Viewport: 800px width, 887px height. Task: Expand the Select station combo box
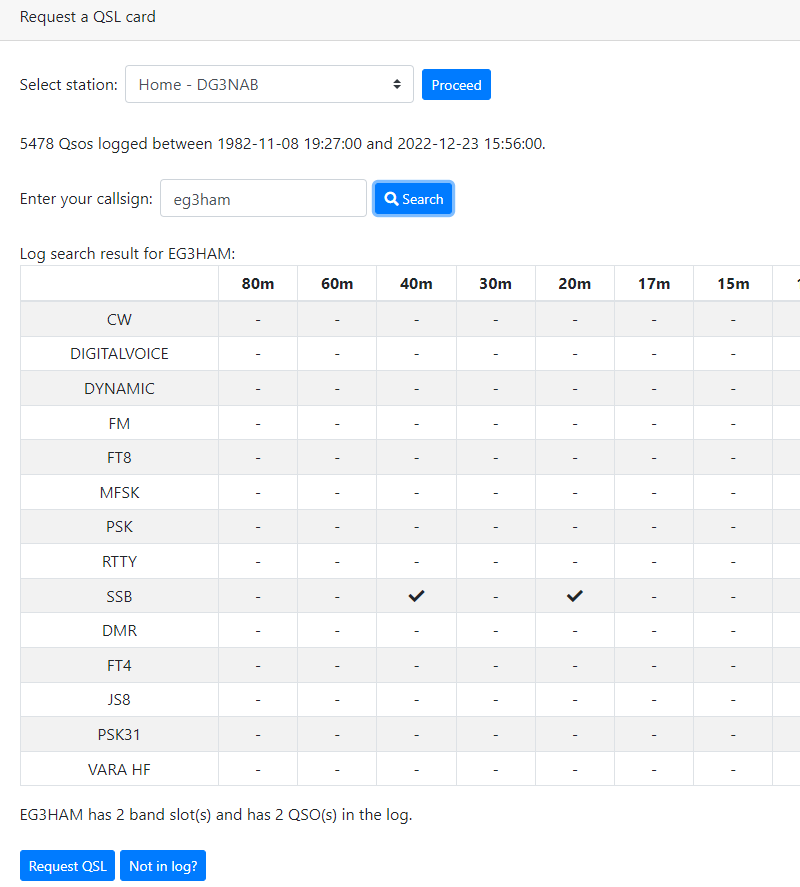(x=268, y=84)
